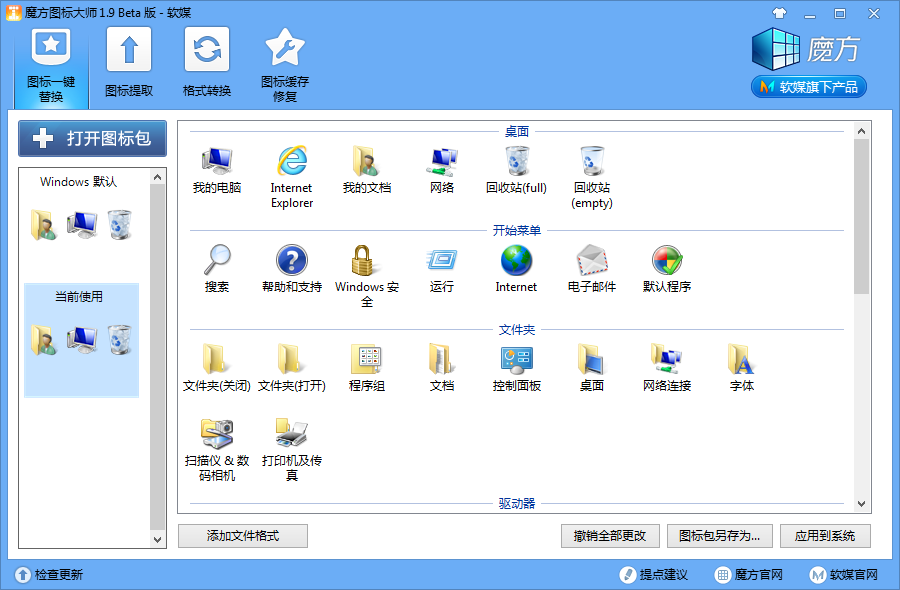Open the 魔方官网 link
Screen dimensions: 900x590
pos(748,575)
